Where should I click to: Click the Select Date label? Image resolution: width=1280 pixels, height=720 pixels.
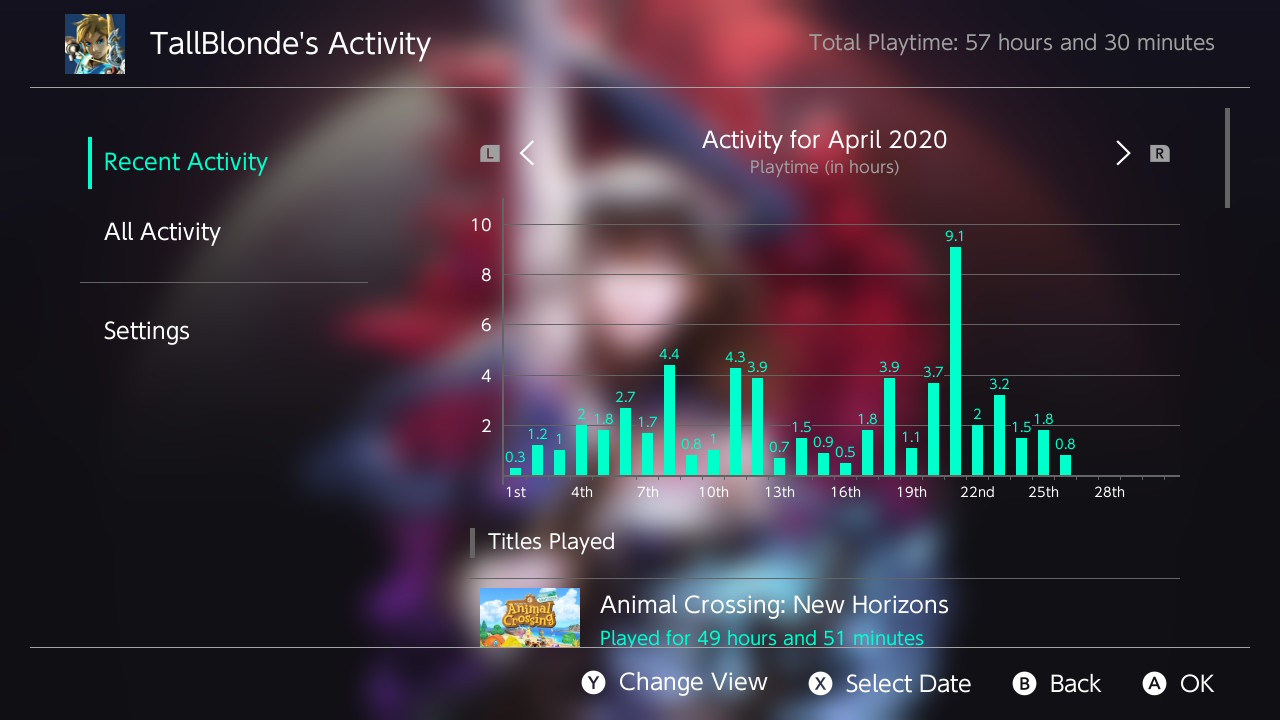tap(908, 684)
